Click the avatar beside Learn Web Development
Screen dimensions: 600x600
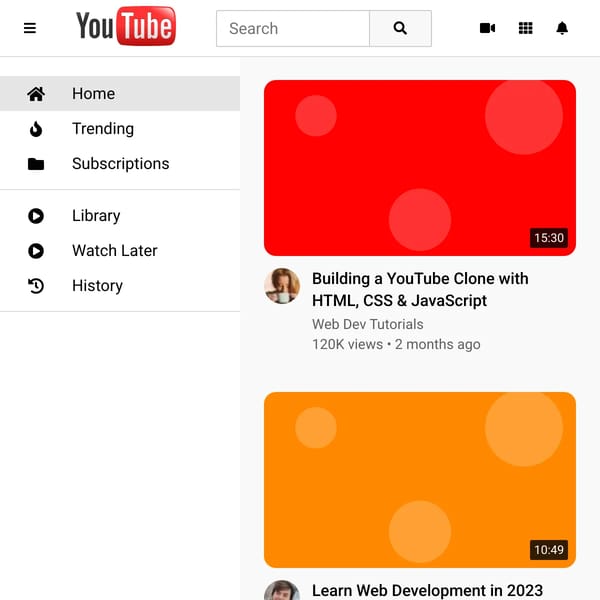click(282, 590)
